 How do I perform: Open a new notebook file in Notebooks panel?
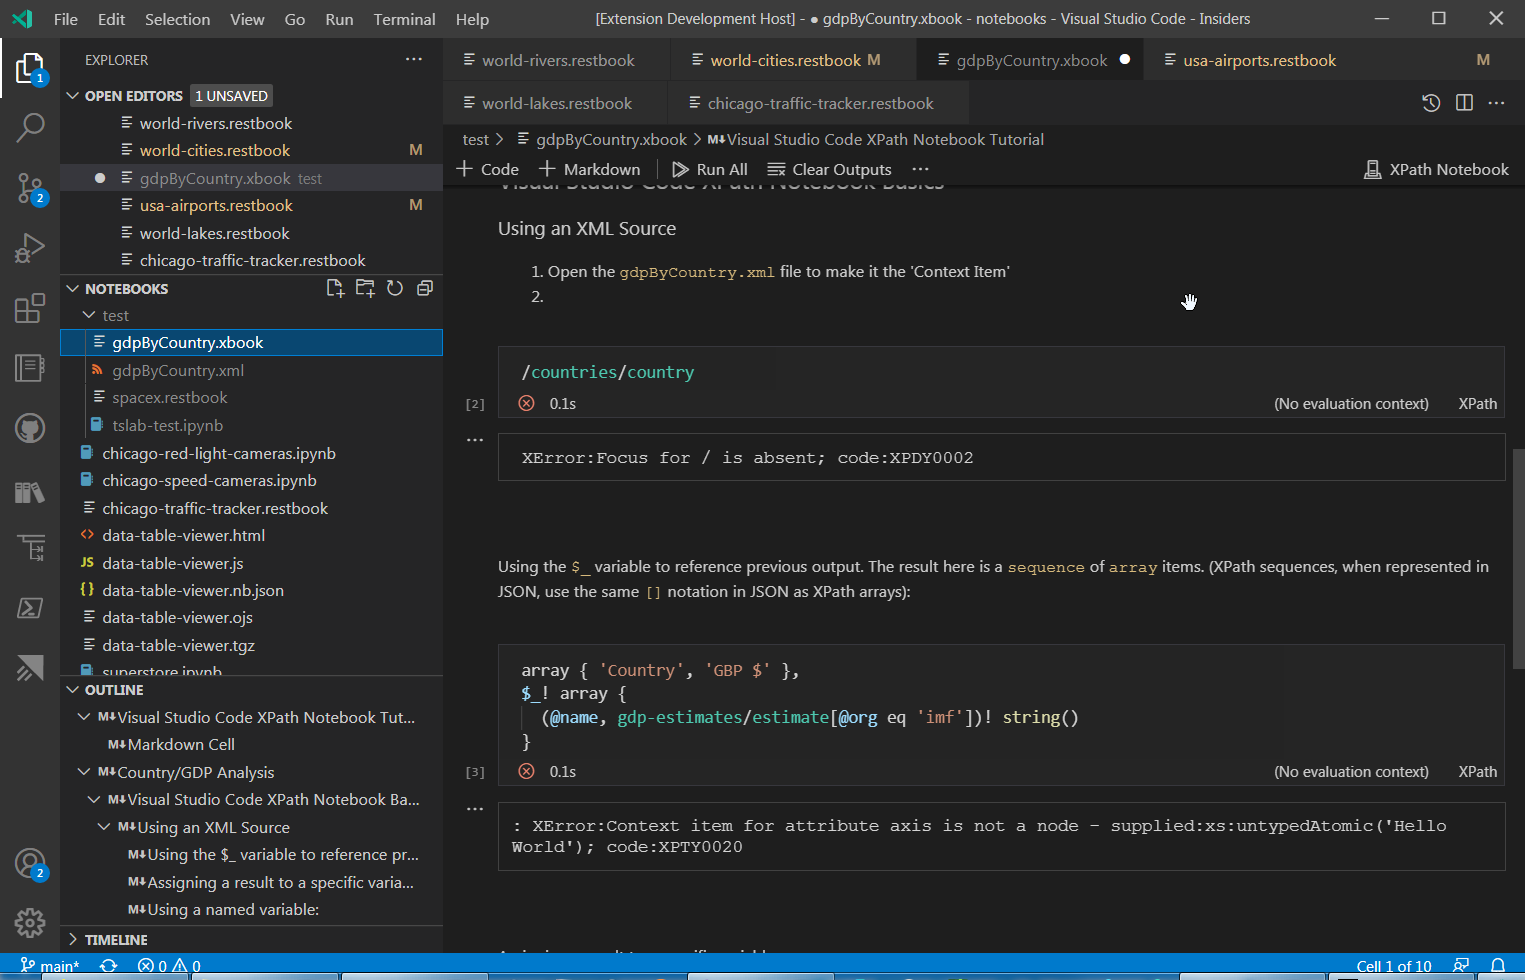335,288
